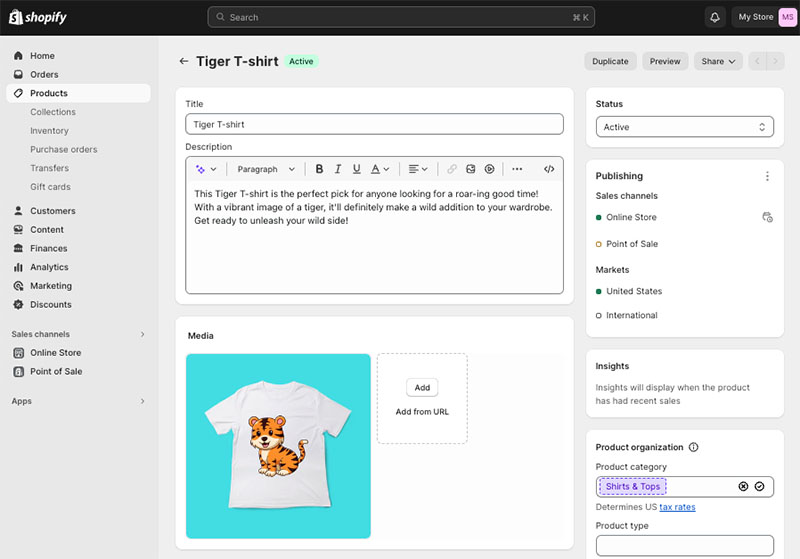Click Add from URL link
Screen dimensions: 800x559
[x=422, y=412]
